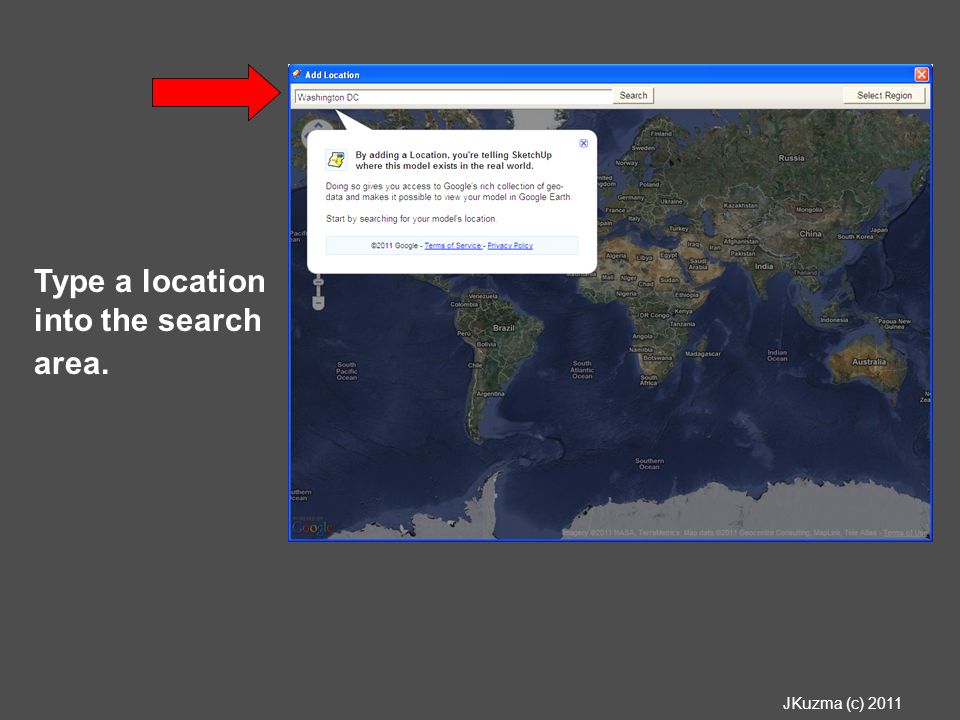Click the SketchUp icon in the title bar

click(x=297, y=74)
